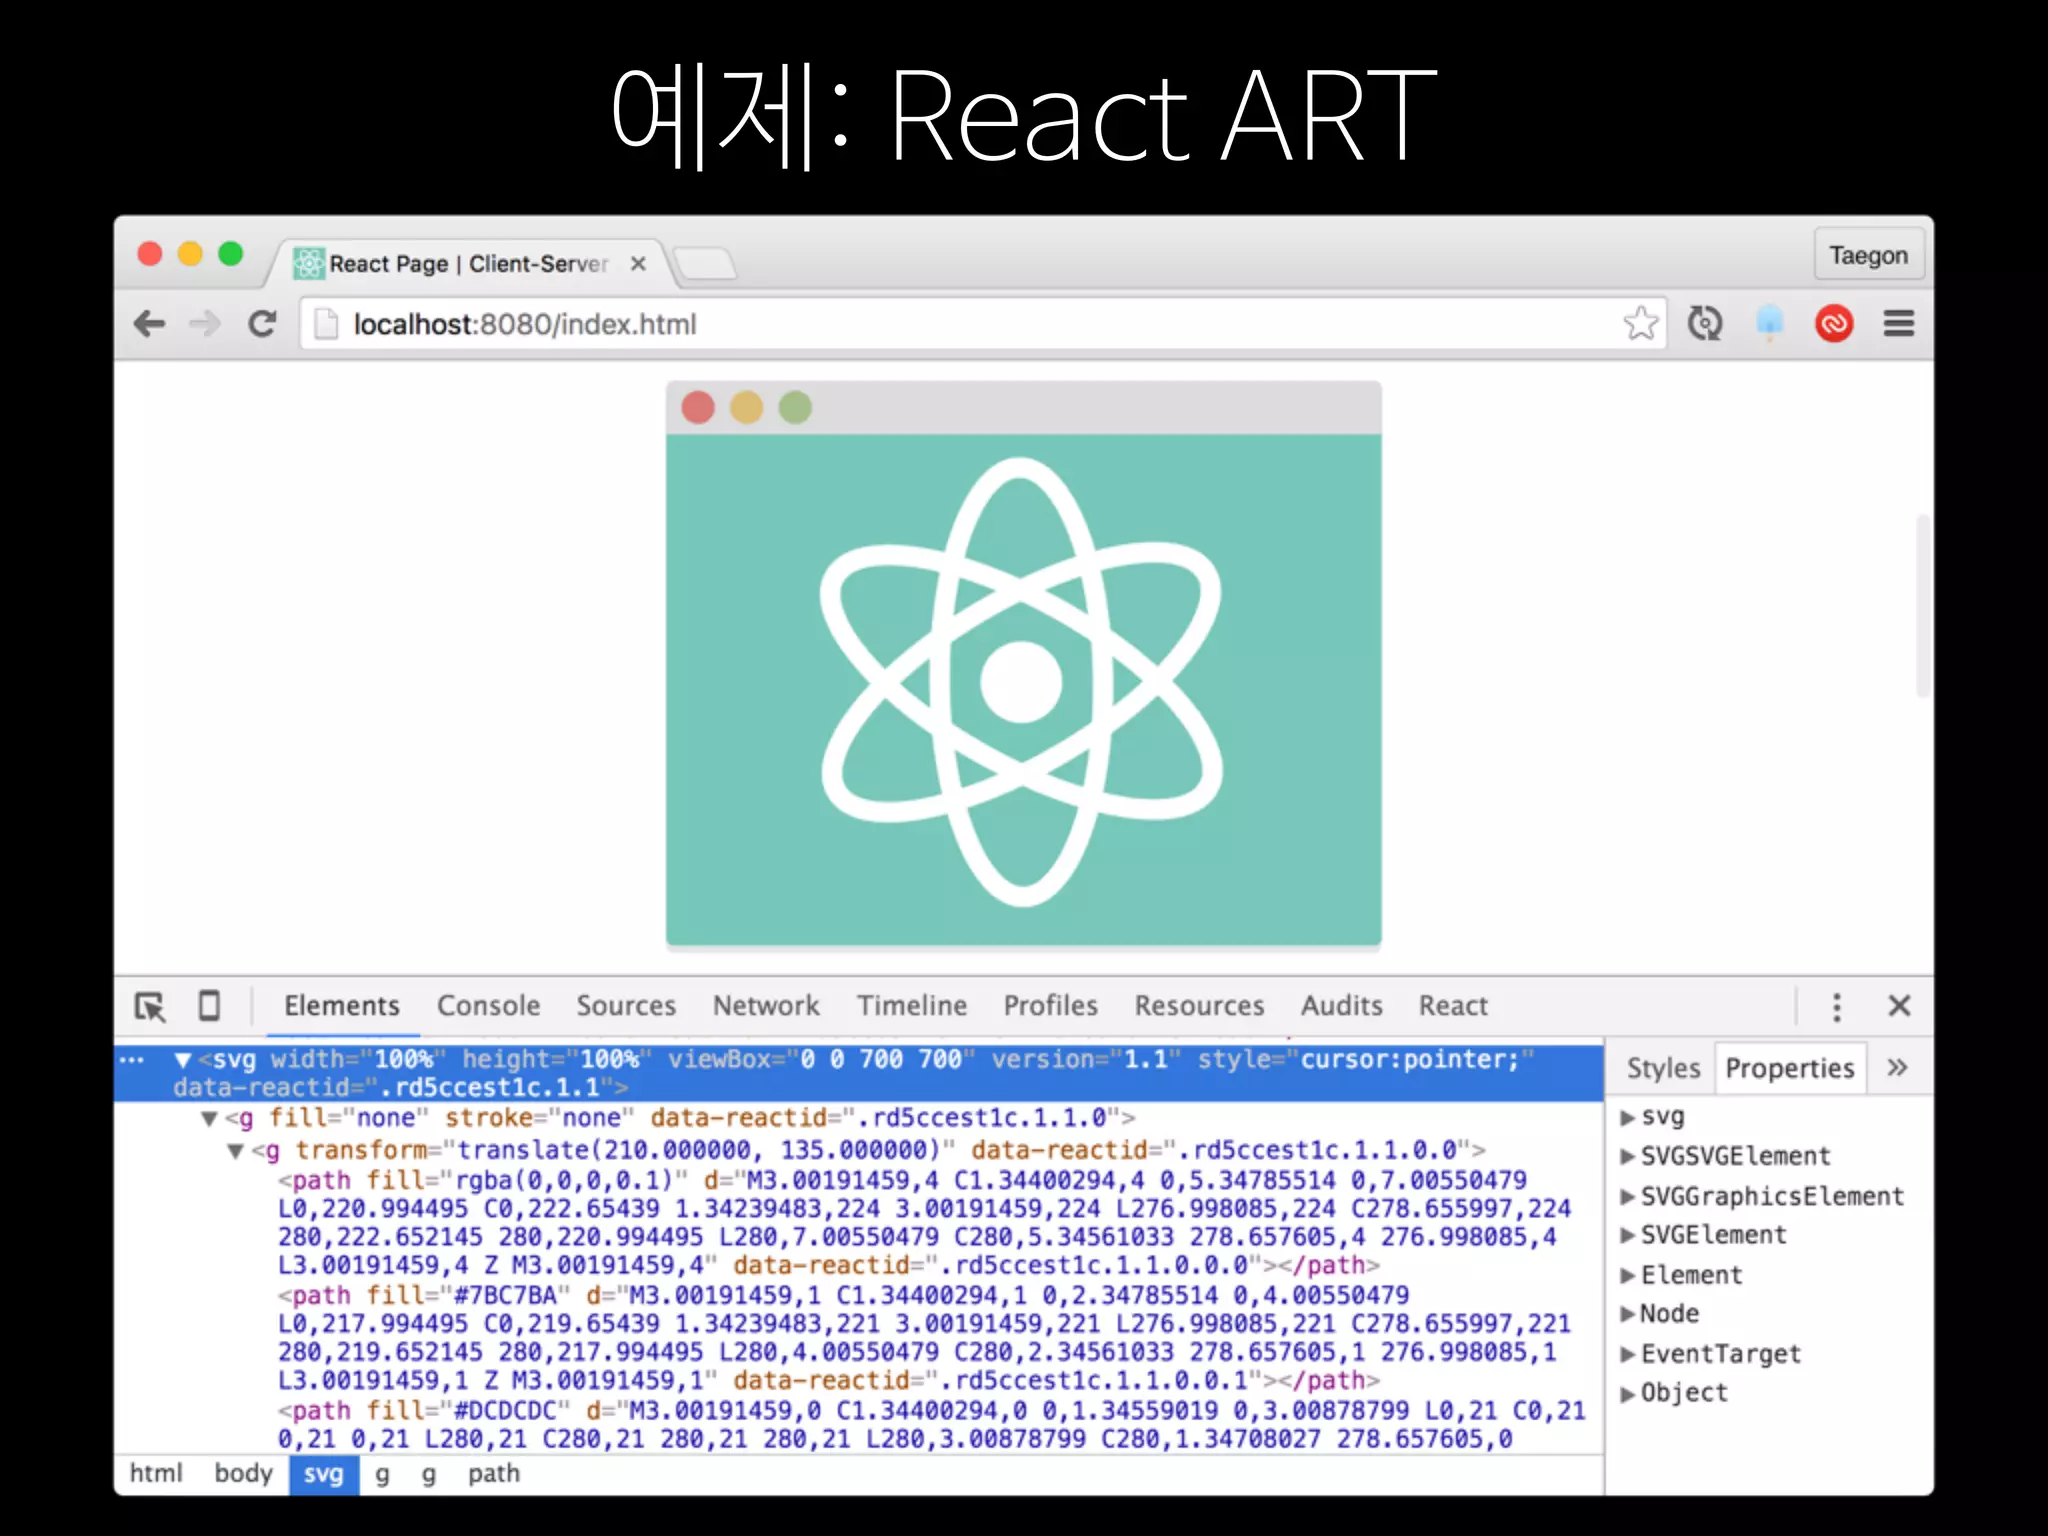2048x1536 pixels.
Task: Select body in the breadcrumb bar
Action: click(x=244, y=1474)
